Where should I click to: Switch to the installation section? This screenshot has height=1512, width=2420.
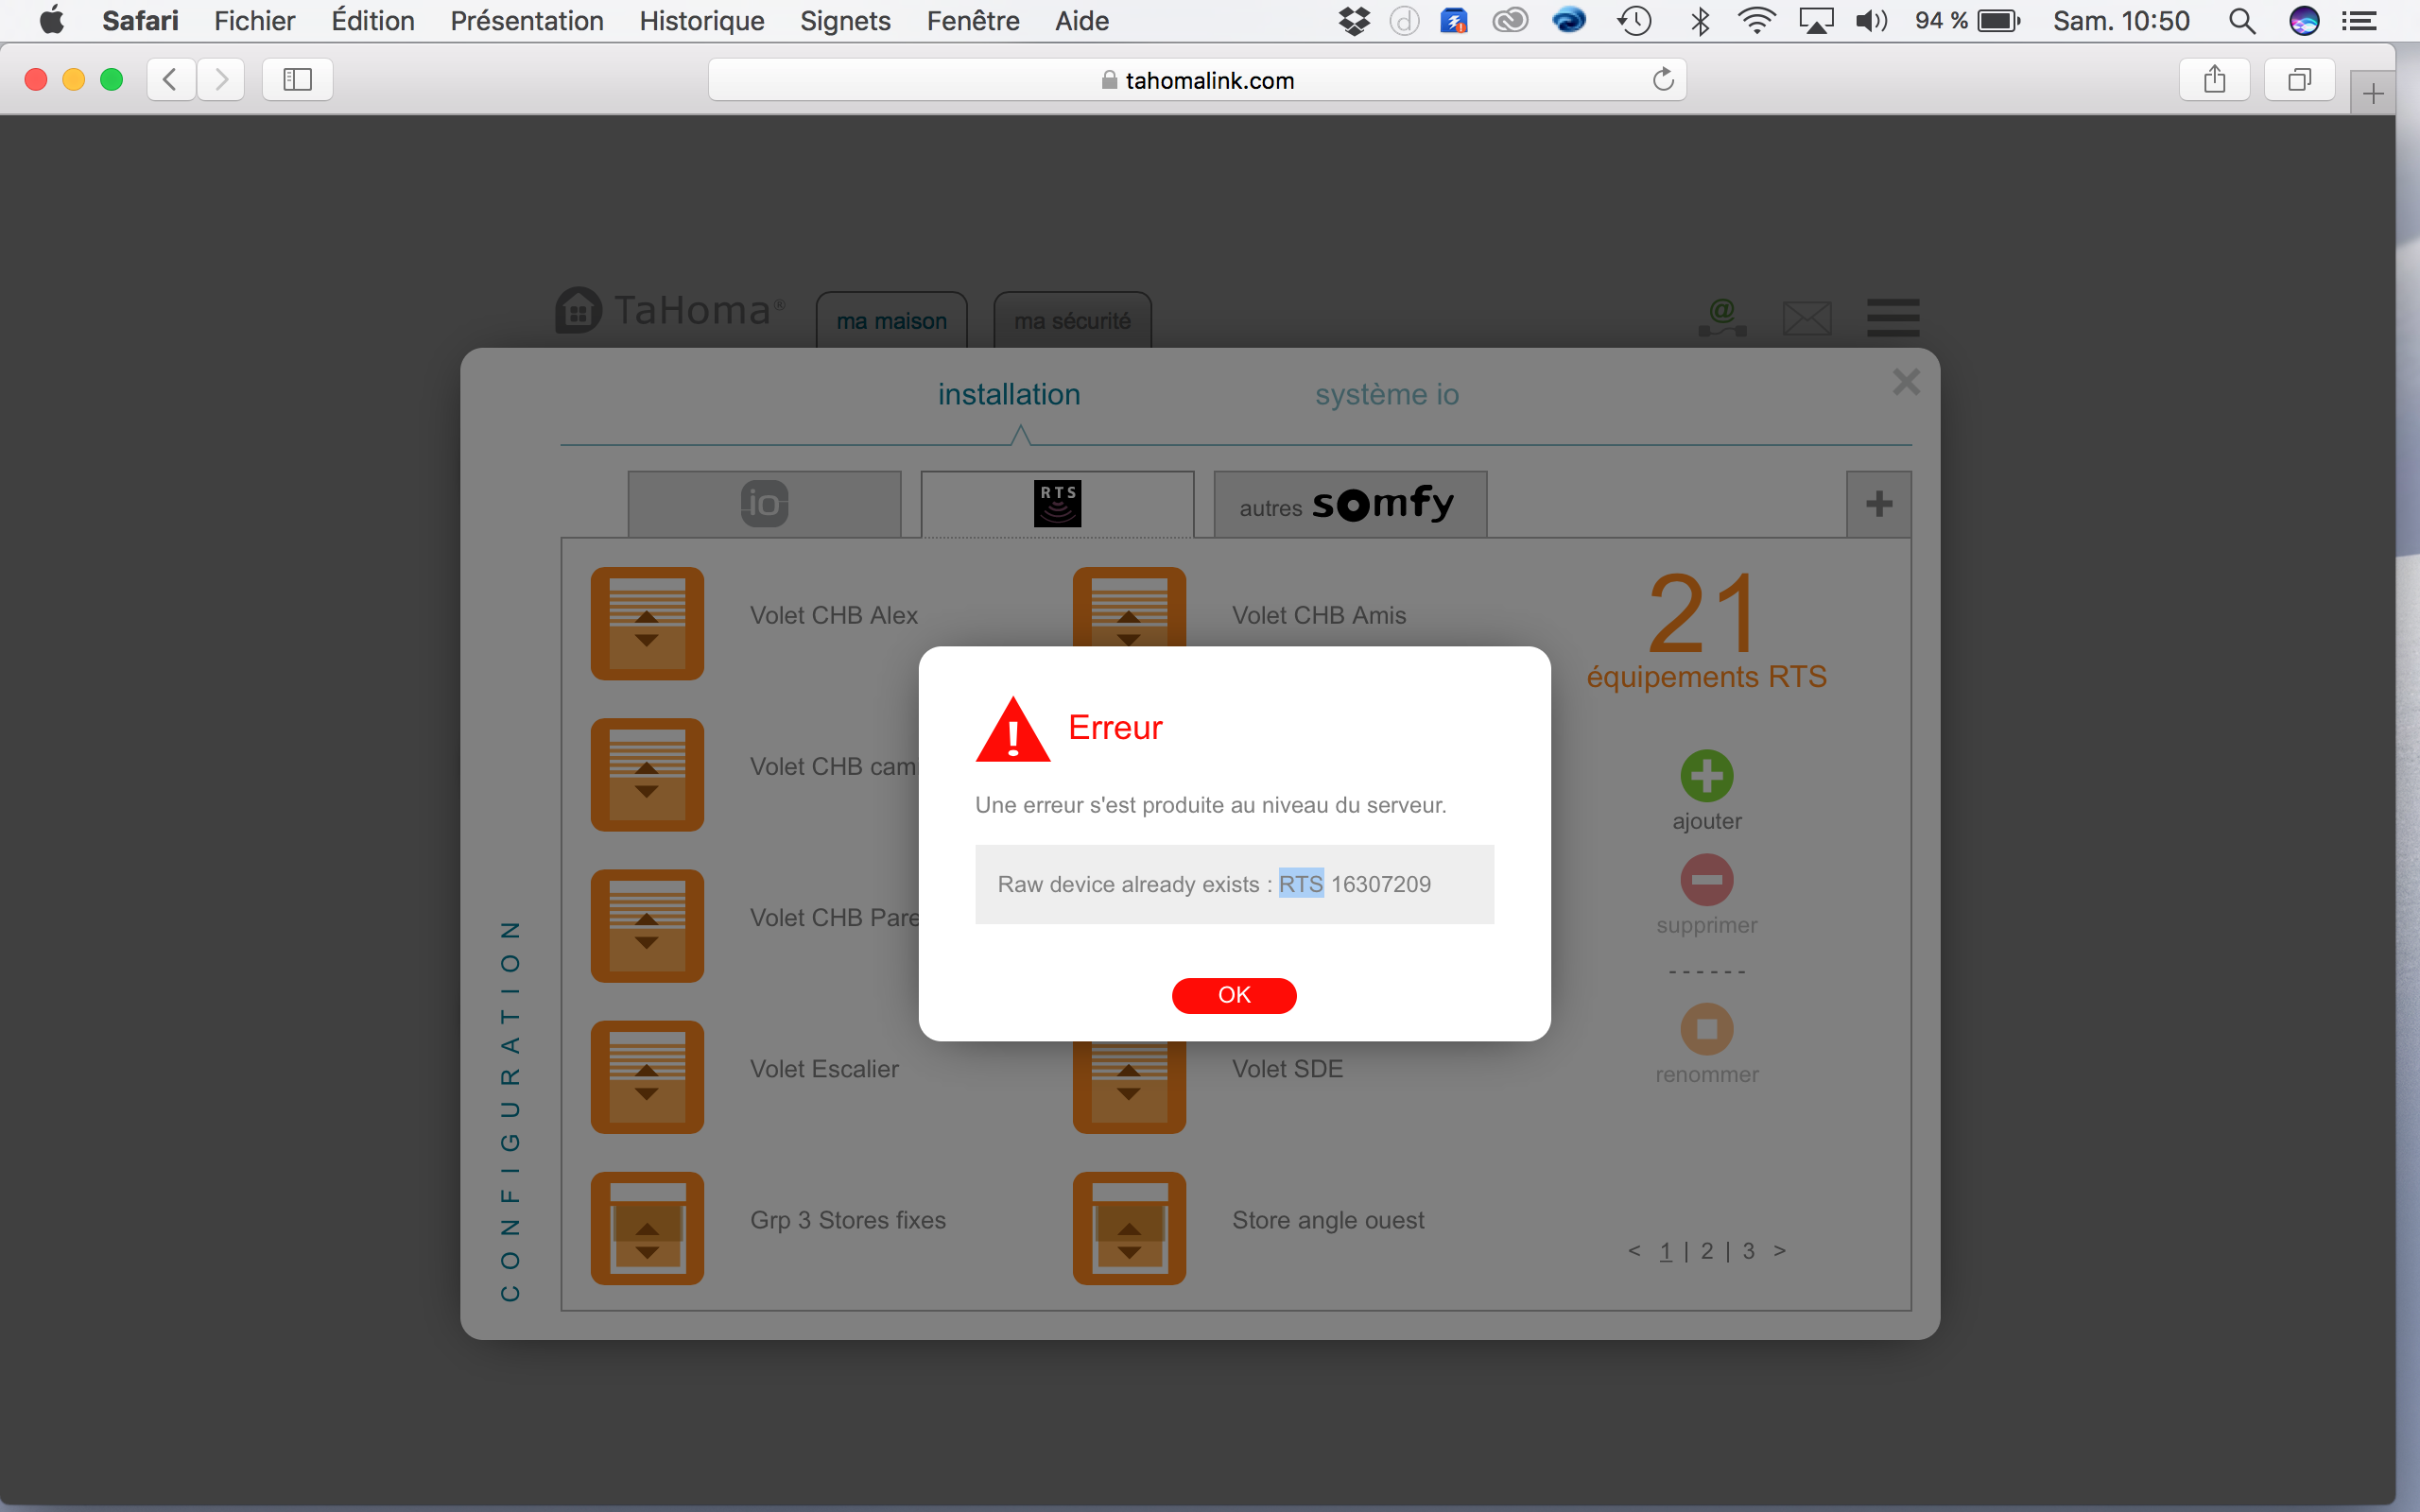click(x=1009, y=394)
